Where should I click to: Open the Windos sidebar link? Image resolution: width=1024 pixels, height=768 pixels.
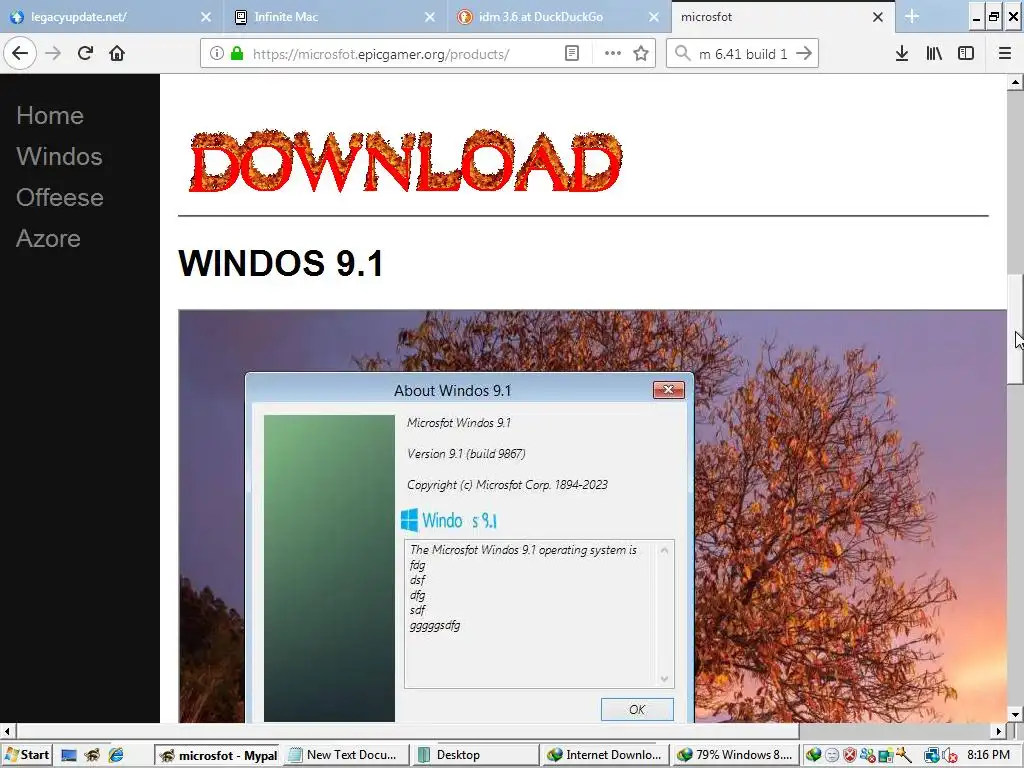tap(59, 157)
